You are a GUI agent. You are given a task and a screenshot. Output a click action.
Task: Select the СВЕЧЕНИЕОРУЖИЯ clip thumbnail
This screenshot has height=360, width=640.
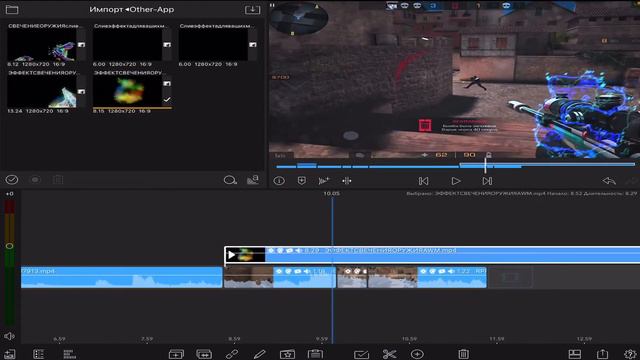42,45
